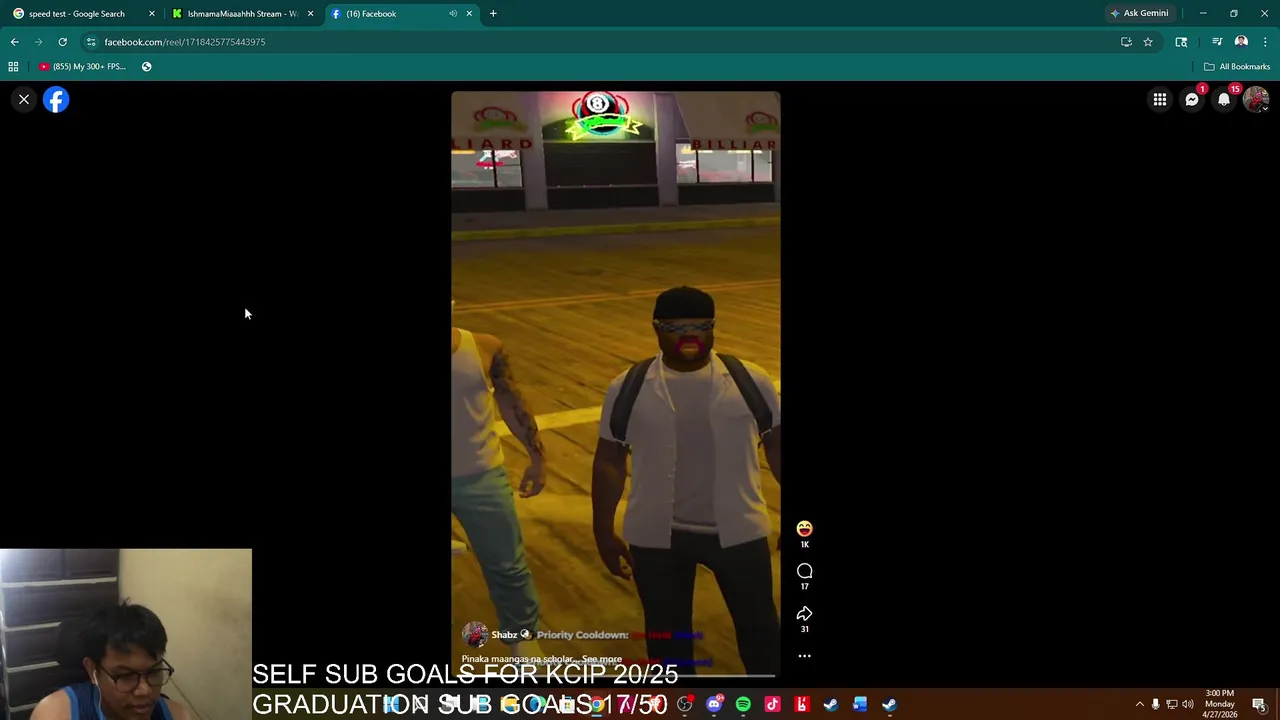This screenshot has width=1280, height=720.
Task: Close the speed test tab
Action: point(152,14)
